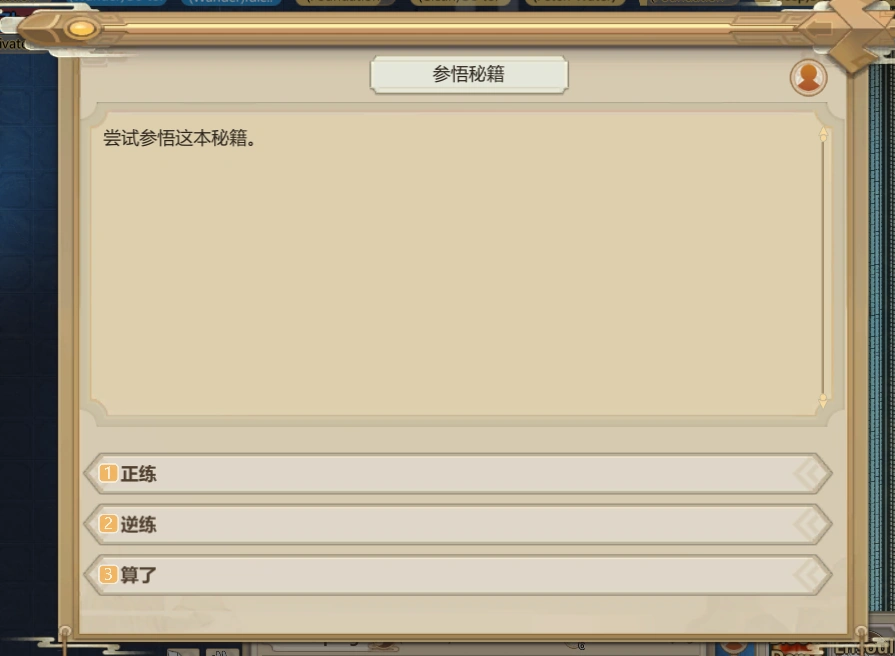895x656 pixels.
Task: Click the golden orb on scroll rod
Action: click(x=81, y=28)
